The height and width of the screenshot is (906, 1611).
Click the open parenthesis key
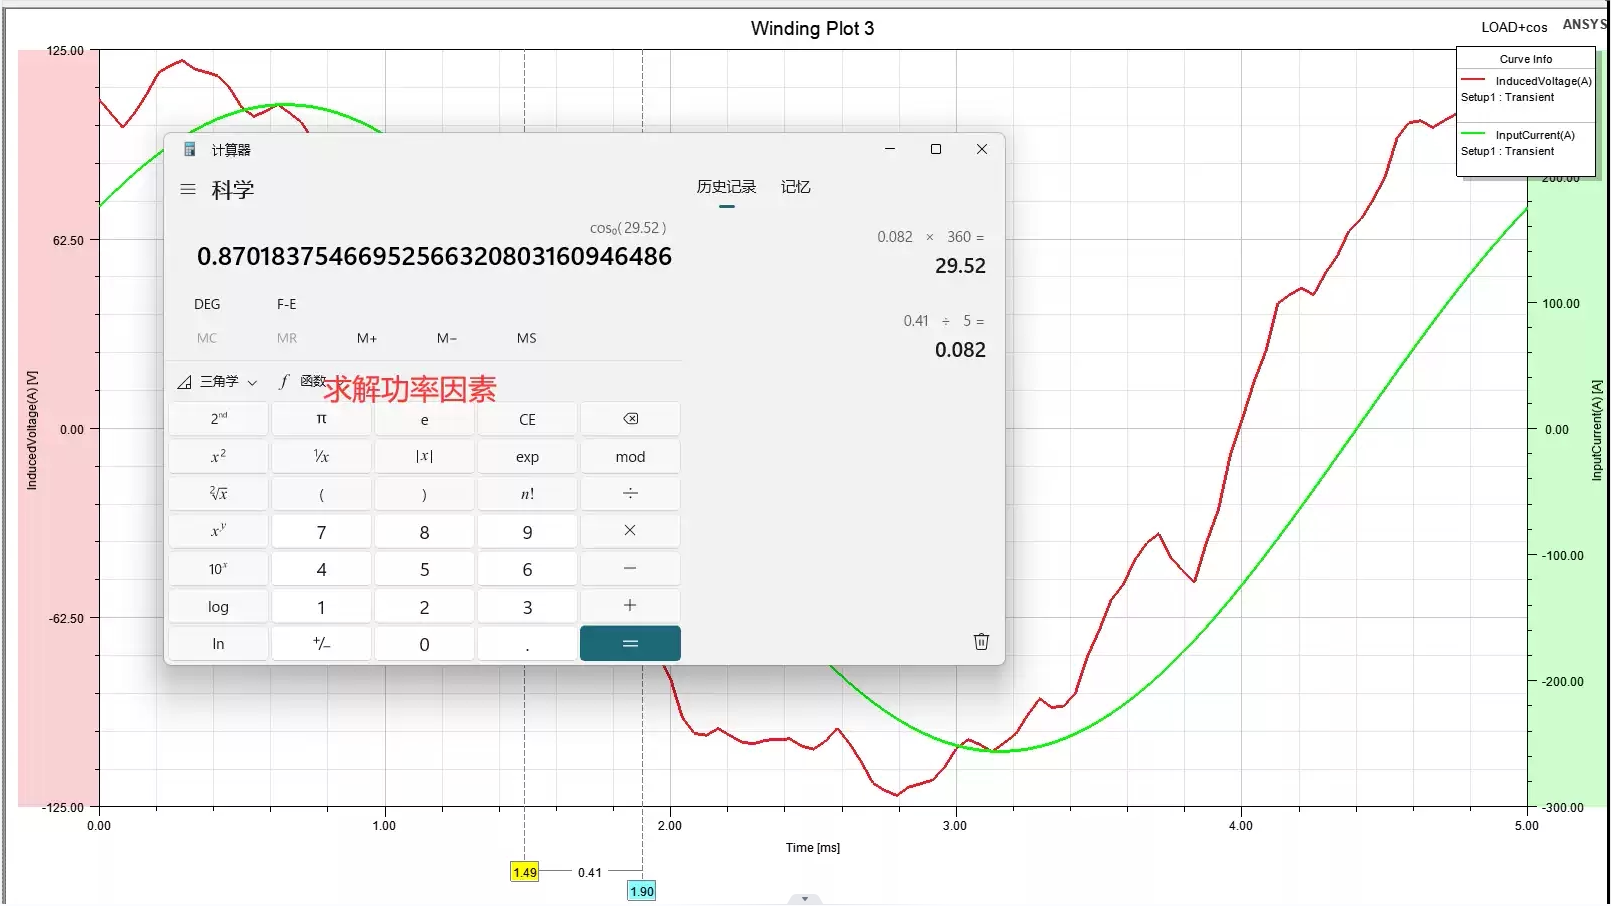click(x=321, y=494)
